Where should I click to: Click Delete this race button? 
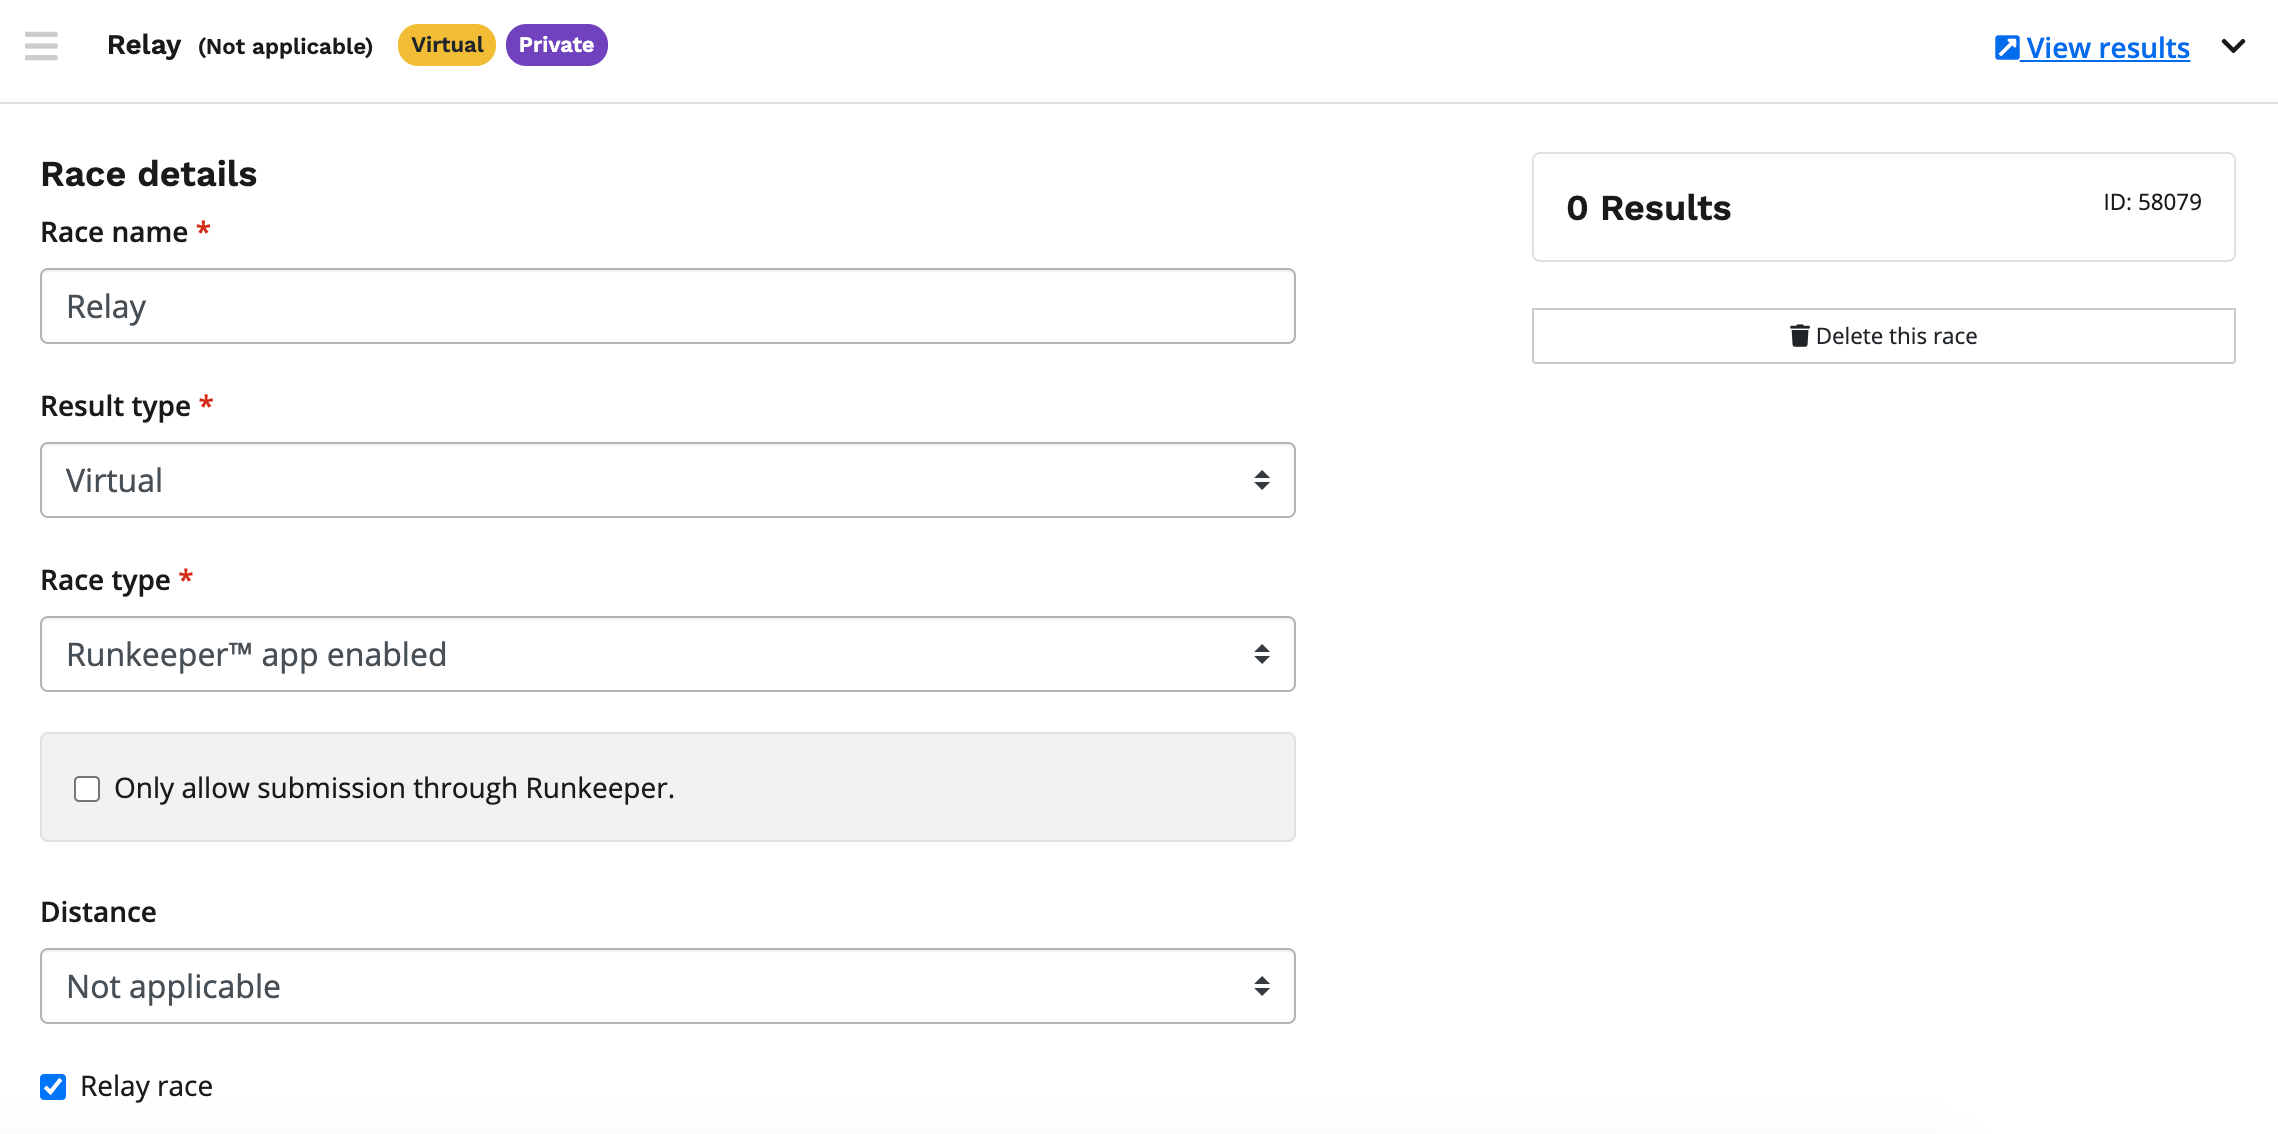(x=1883, y=336)
